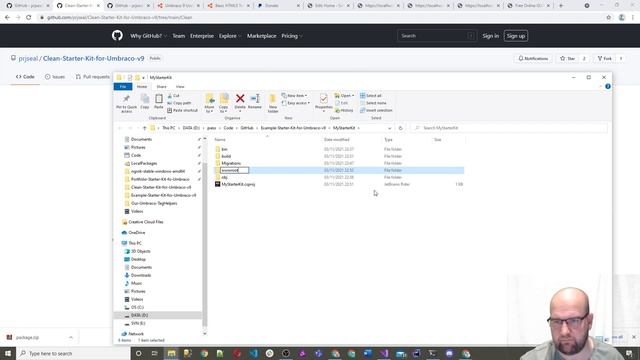Open Why GitHub? dropdown menu
This screenshot has height=360, width=640.
(x=149, y=36)
